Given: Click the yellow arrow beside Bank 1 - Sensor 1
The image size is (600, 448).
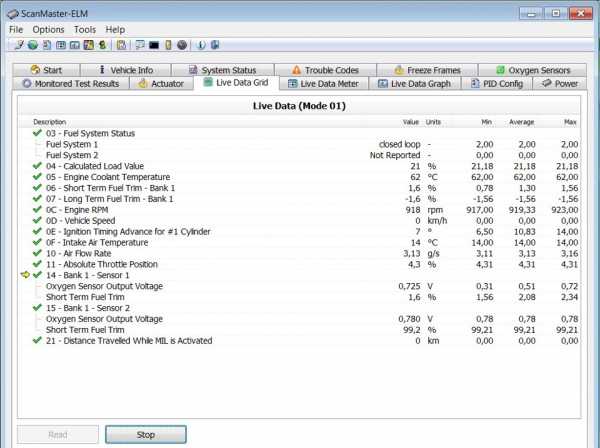Looking at the screenshot, I should click(x=26, y=273).
